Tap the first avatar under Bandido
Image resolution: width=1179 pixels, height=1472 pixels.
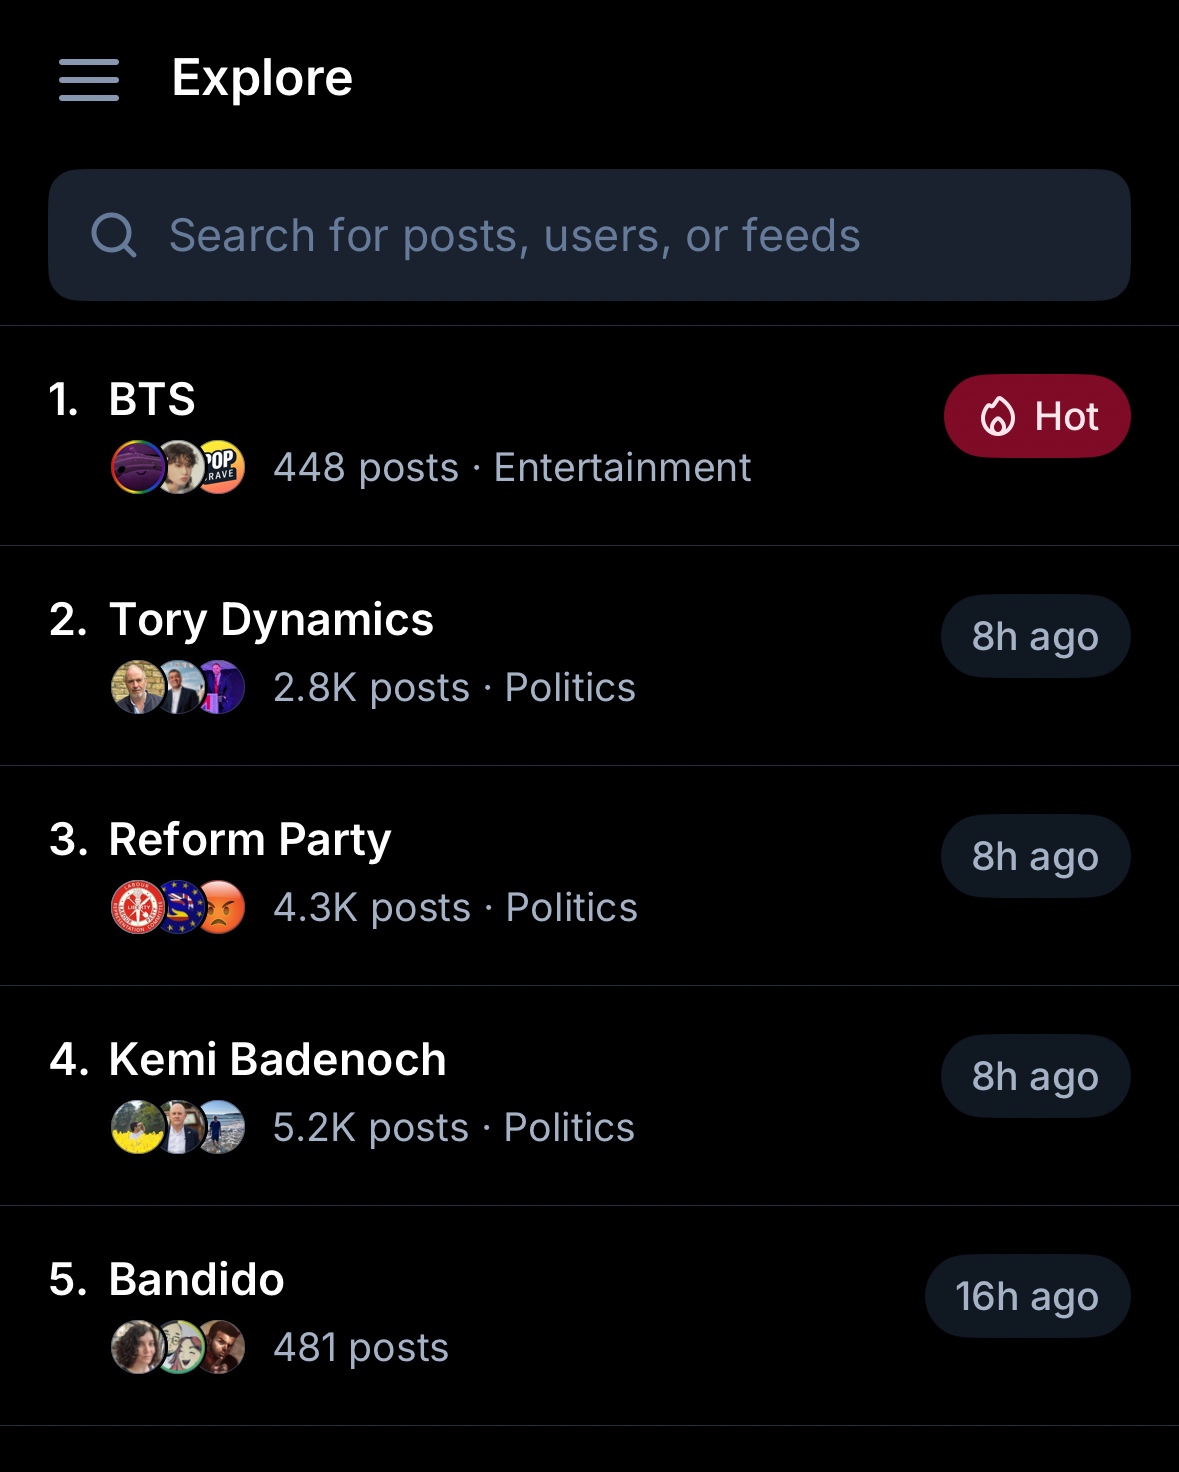tap(136, 1347)
